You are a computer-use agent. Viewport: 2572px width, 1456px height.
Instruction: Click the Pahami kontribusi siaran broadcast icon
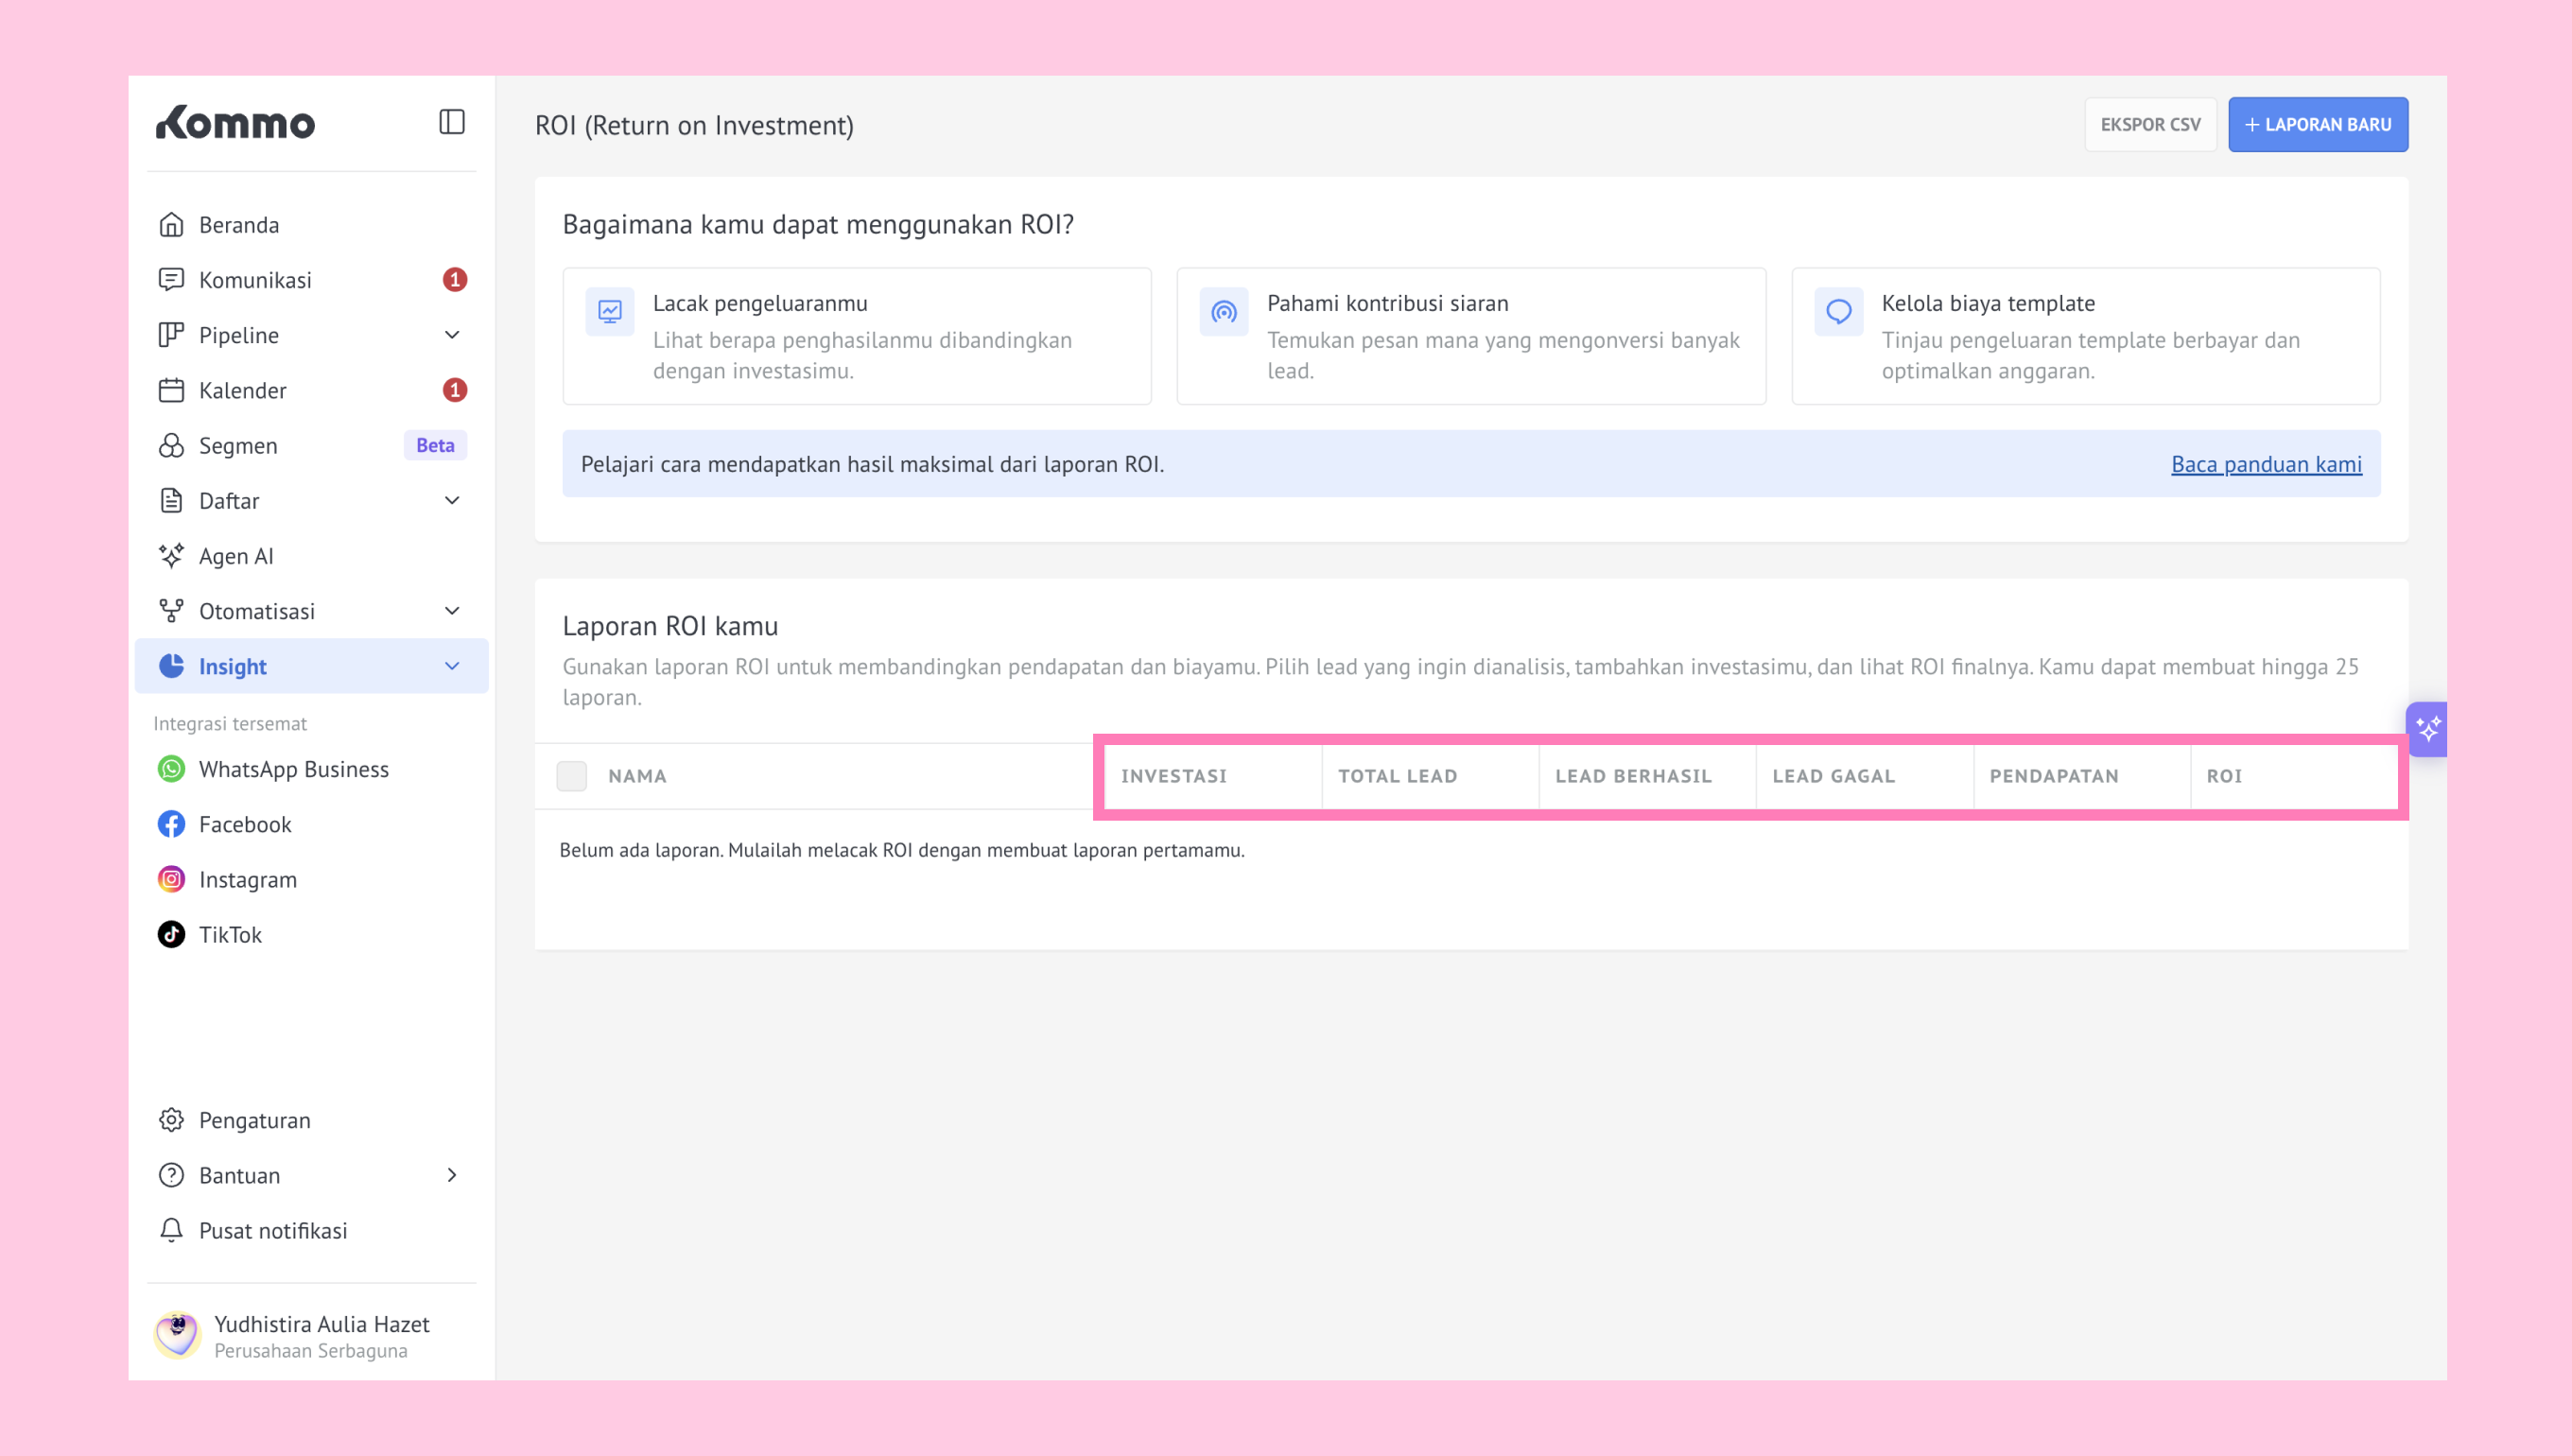pyautogui.click(x=1224, y=312)
